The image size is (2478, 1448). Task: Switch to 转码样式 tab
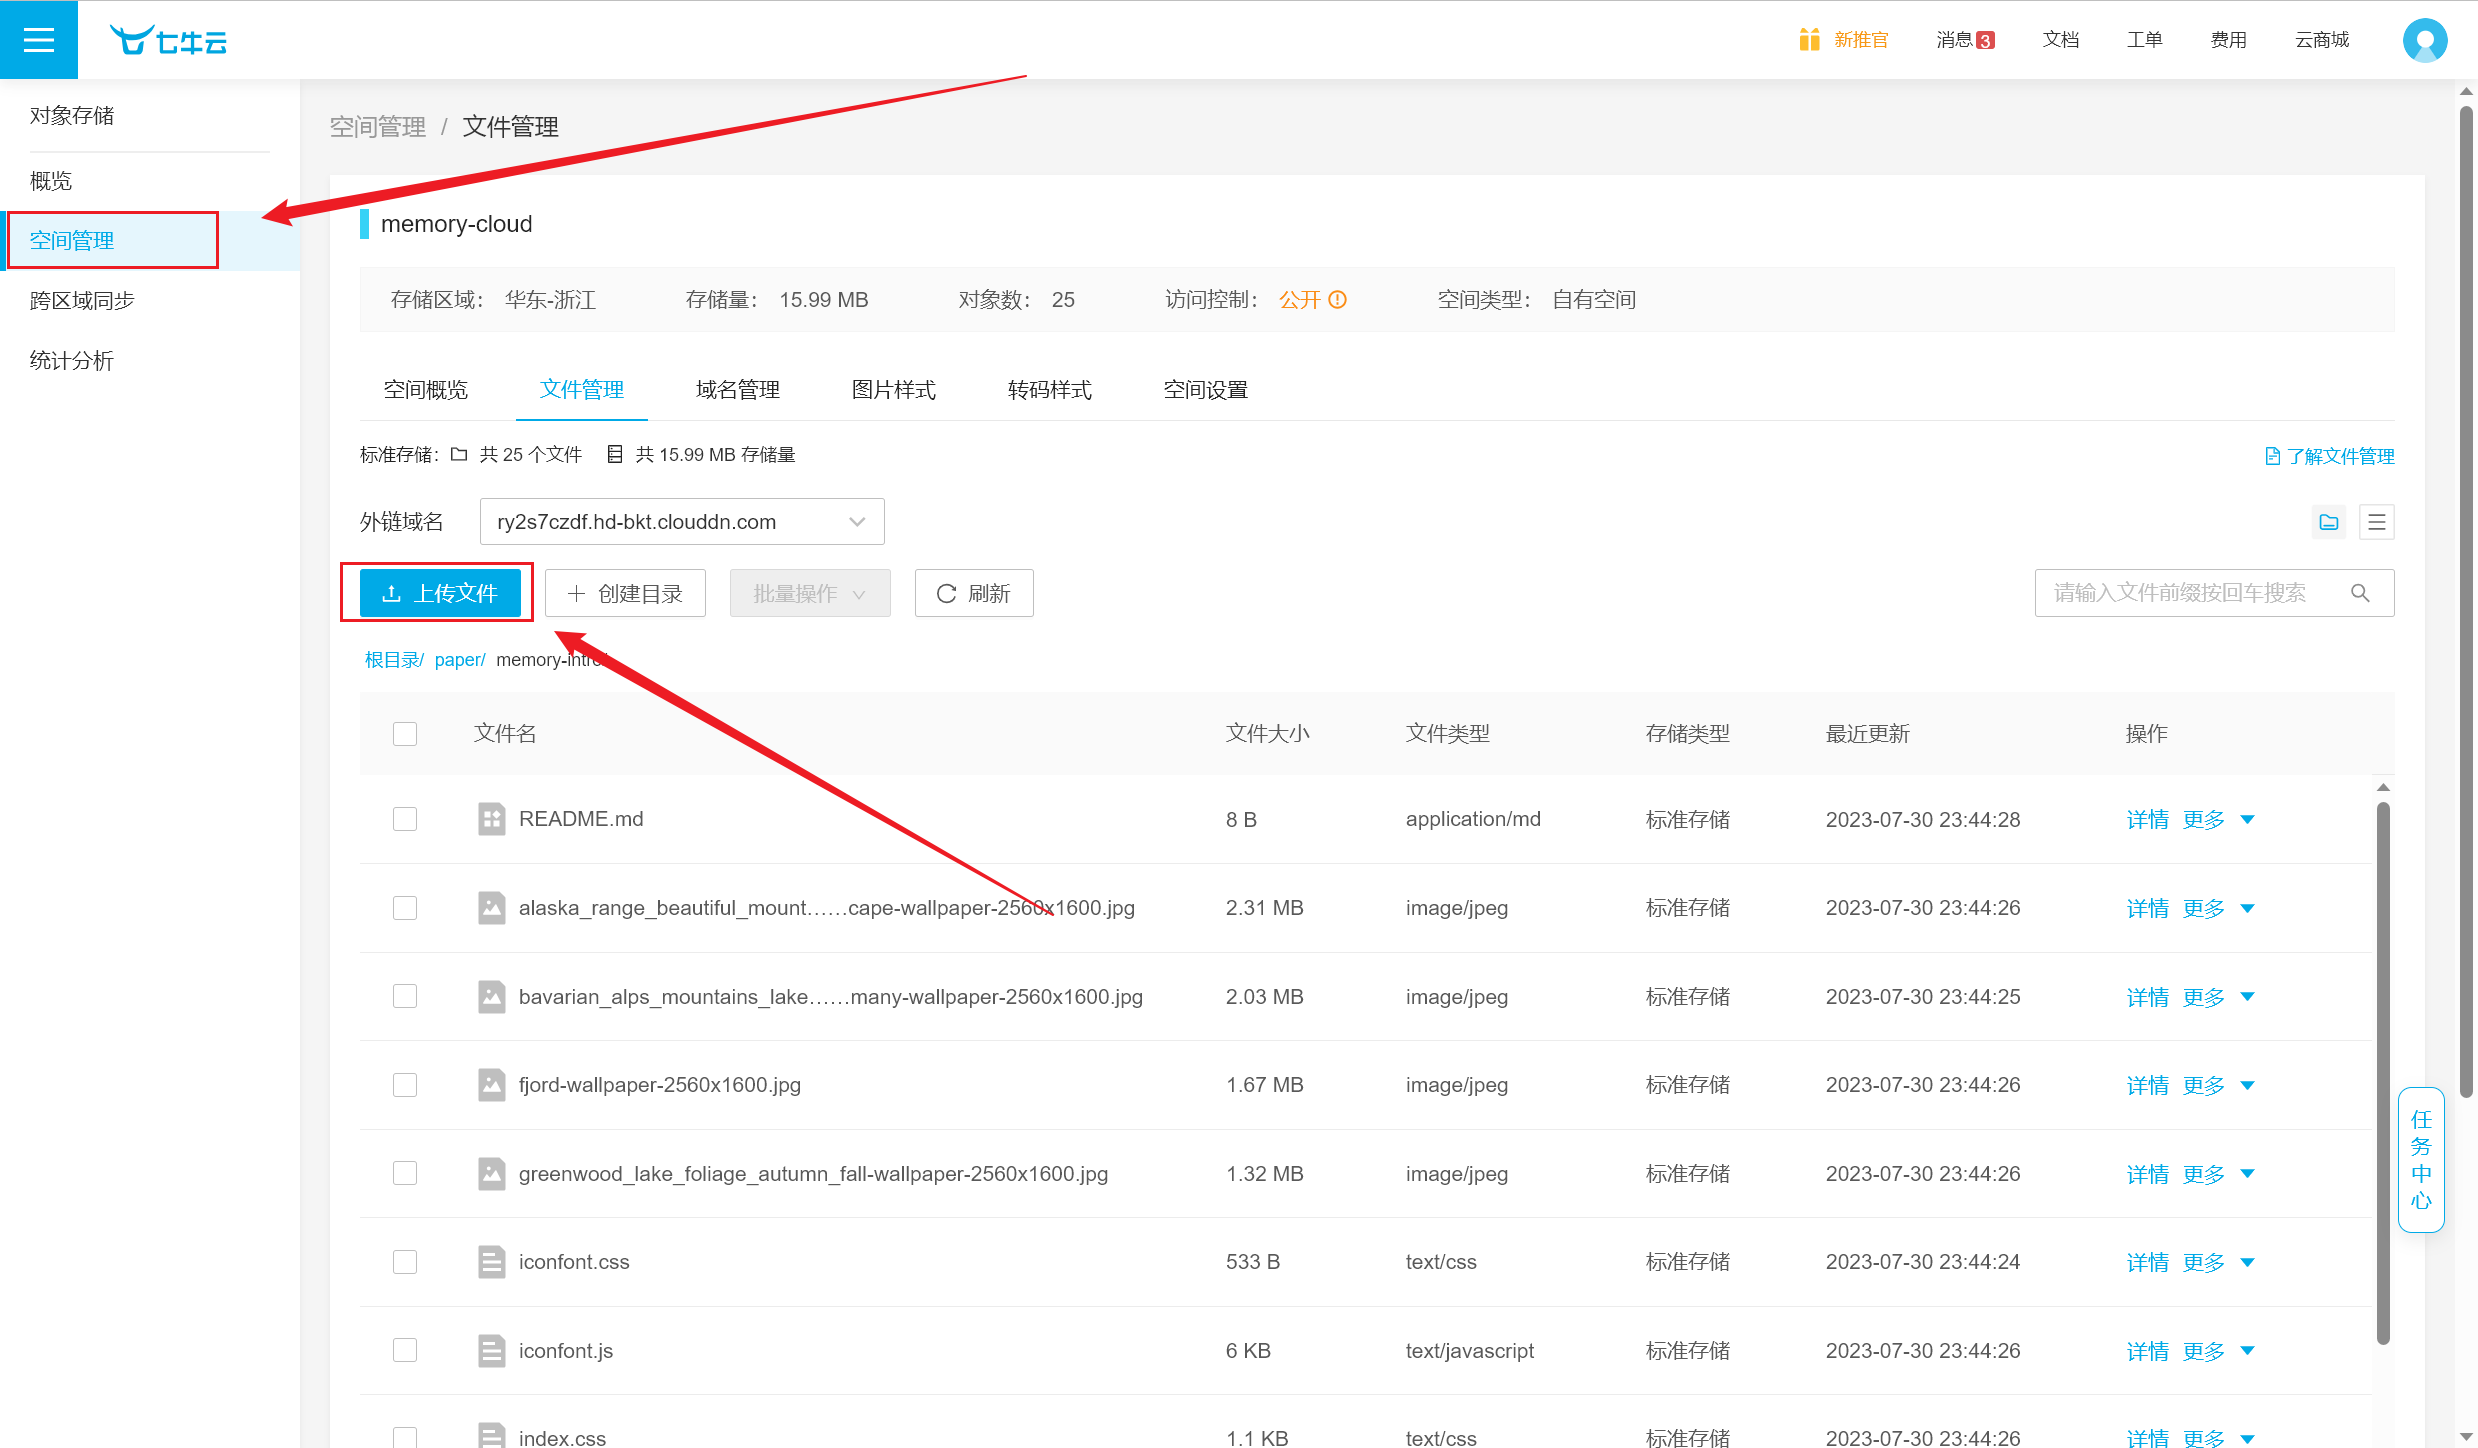coord(1050,390)
